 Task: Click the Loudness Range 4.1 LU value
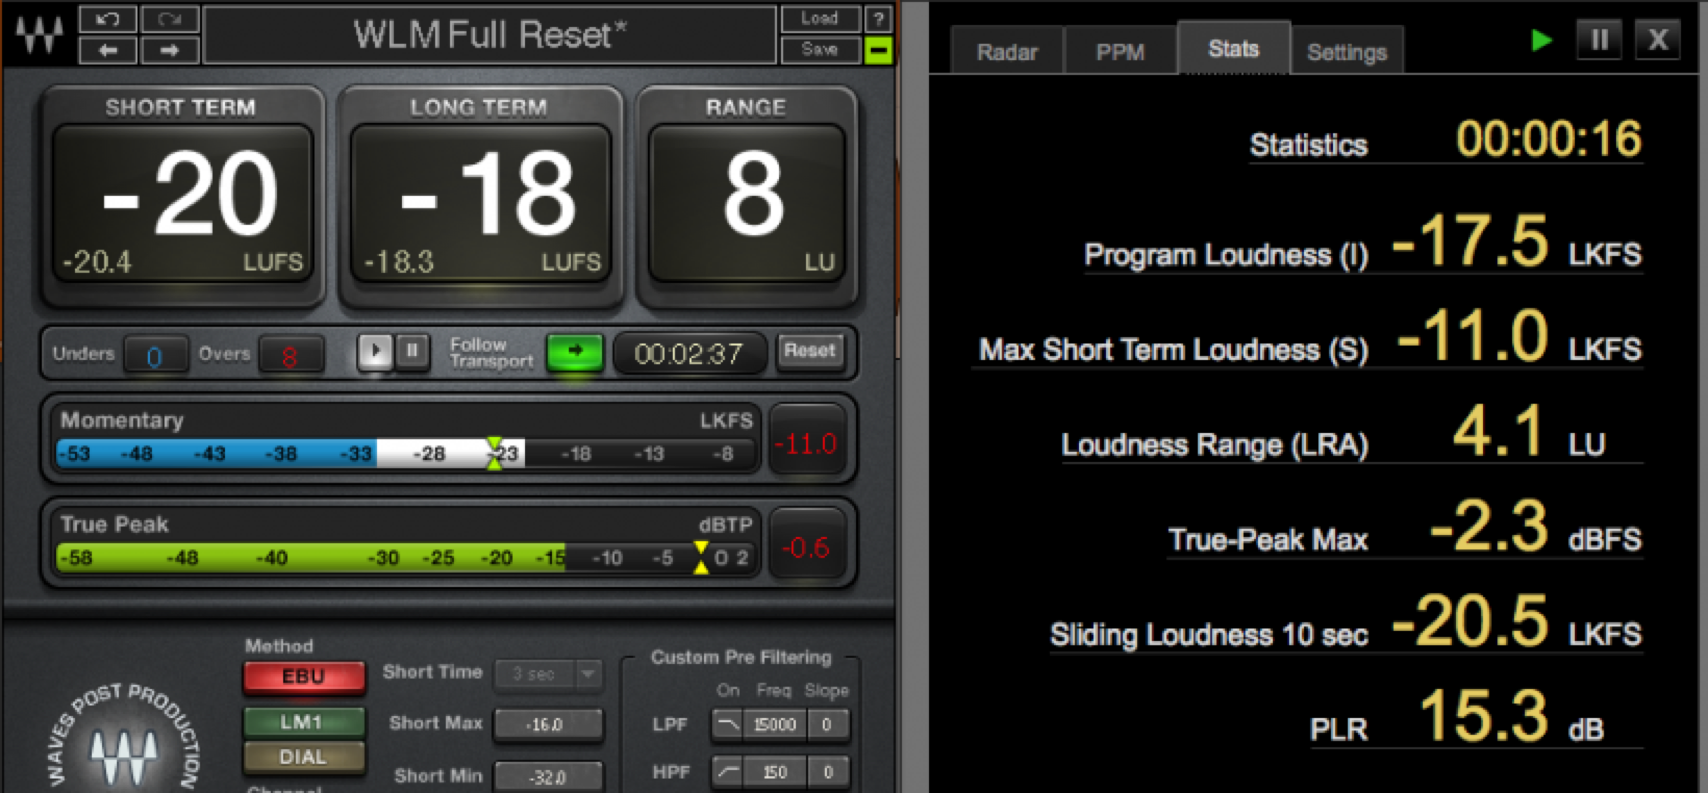[1498, 431]
